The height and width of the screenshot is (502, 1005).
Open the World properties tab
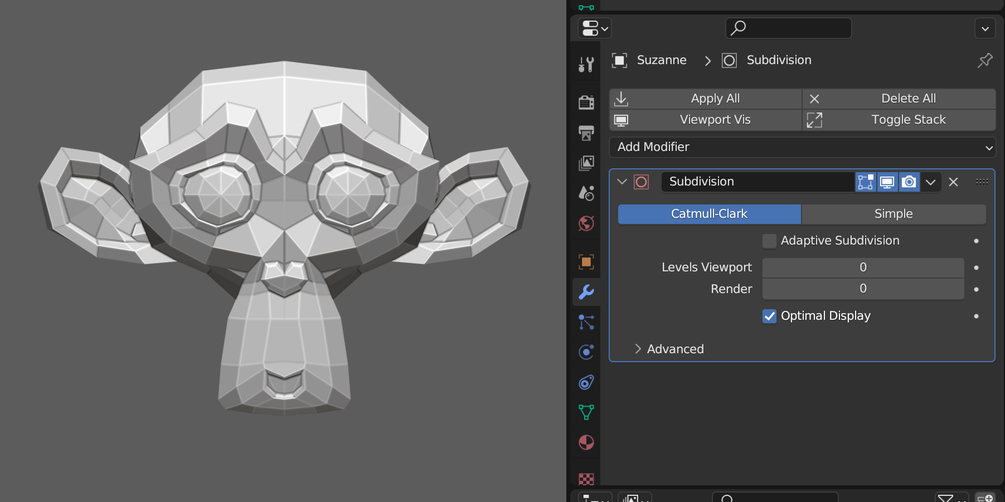click(586, 223)
